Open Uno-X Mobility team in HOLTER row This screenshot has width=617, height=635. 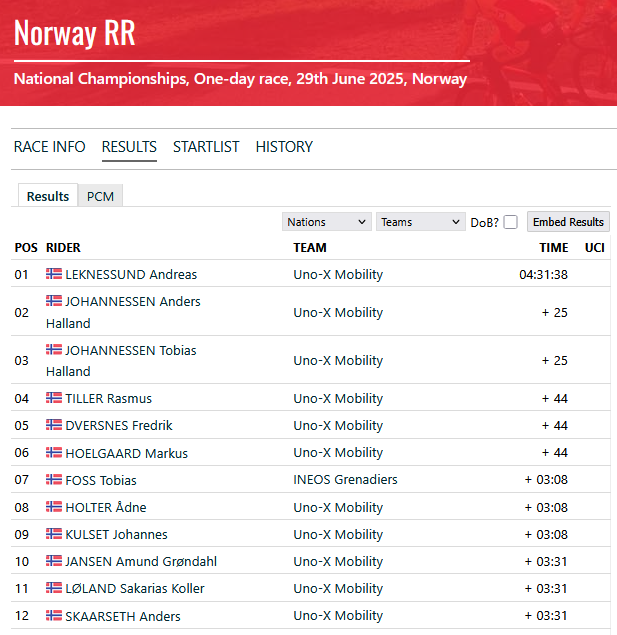338,507
